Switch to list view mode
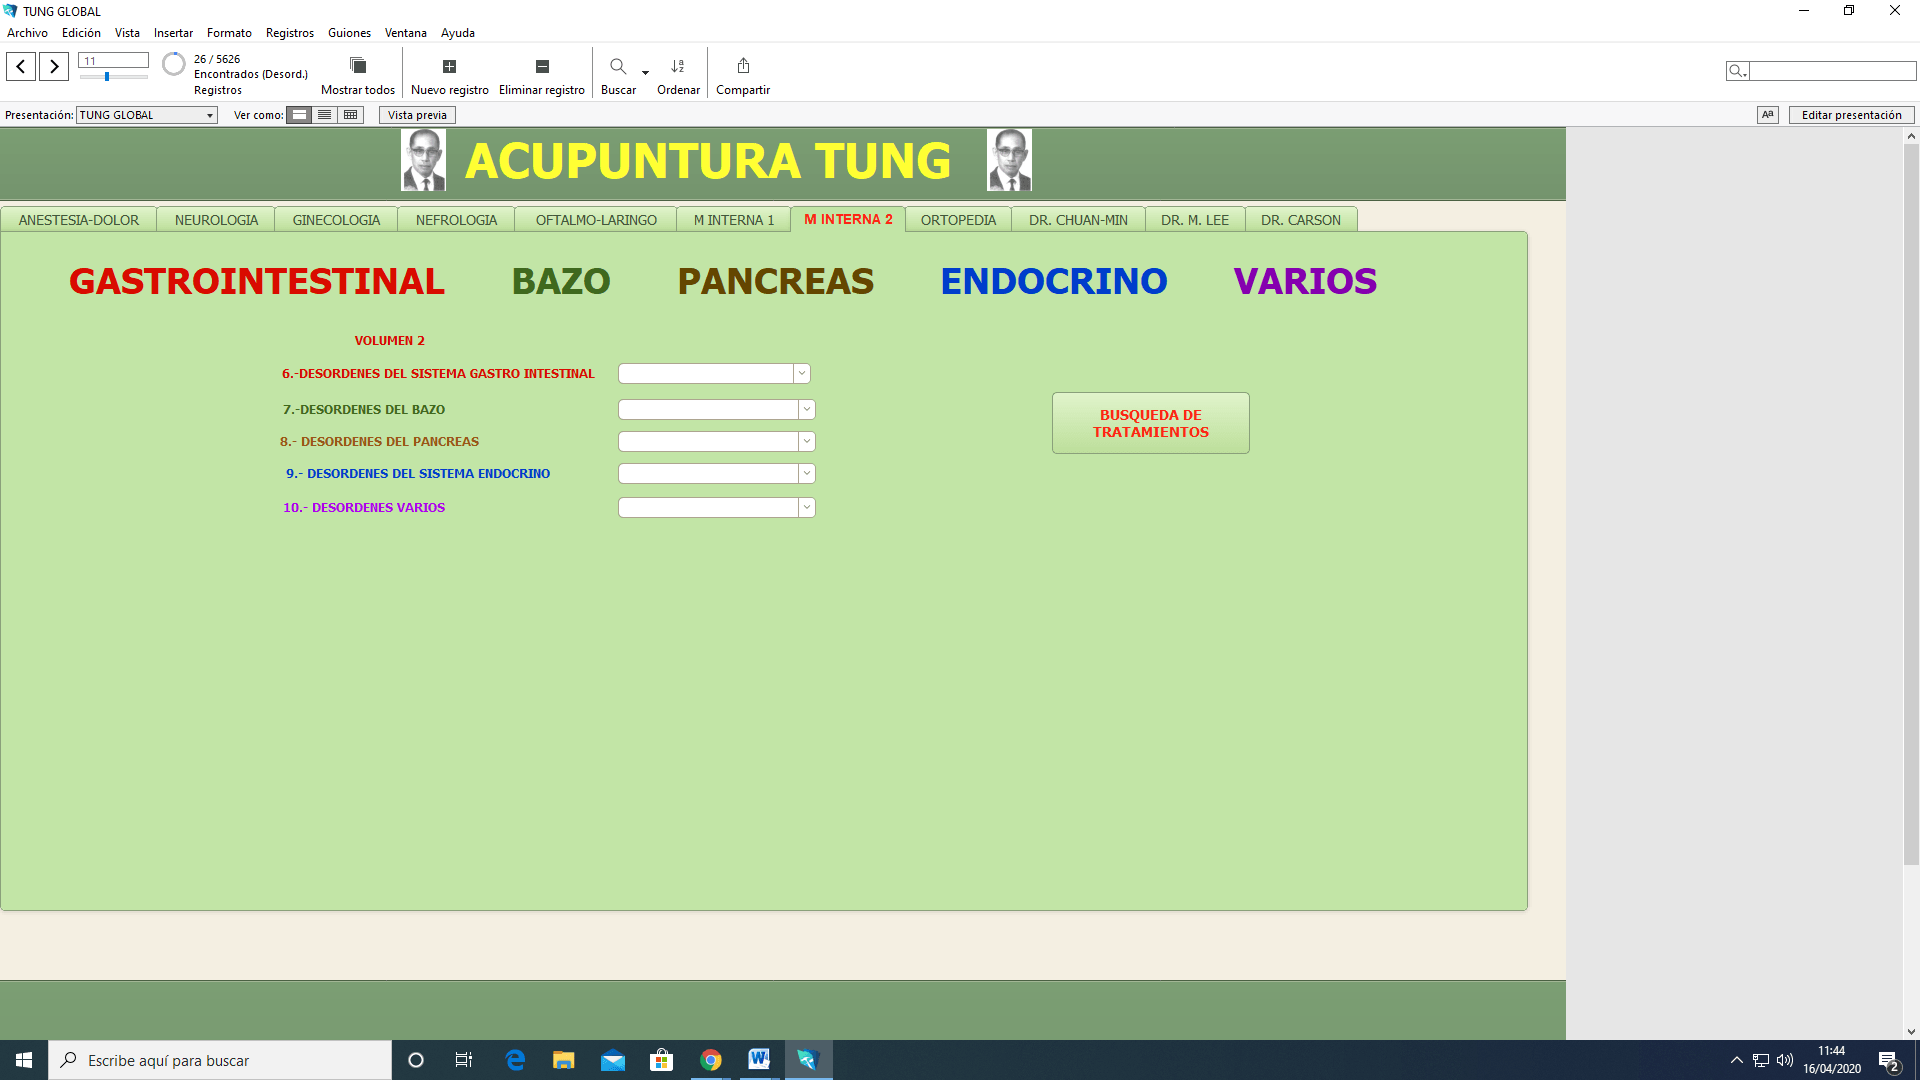 tap(324, 115)
